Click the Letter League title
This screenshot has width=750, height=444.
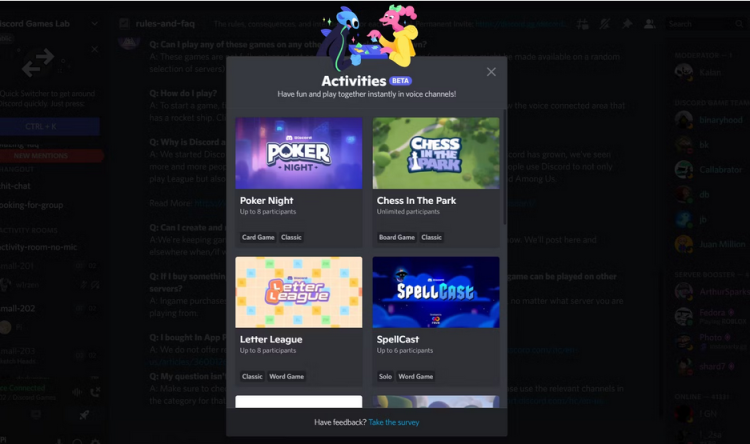click(x=271, y=339)
